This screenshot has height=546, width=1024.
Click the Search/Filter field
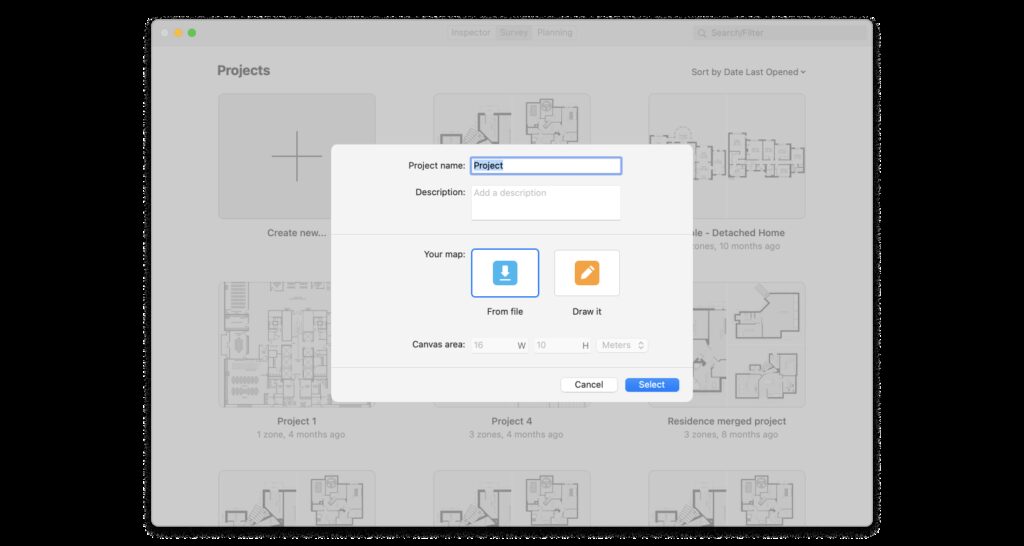tap(779, 33)
